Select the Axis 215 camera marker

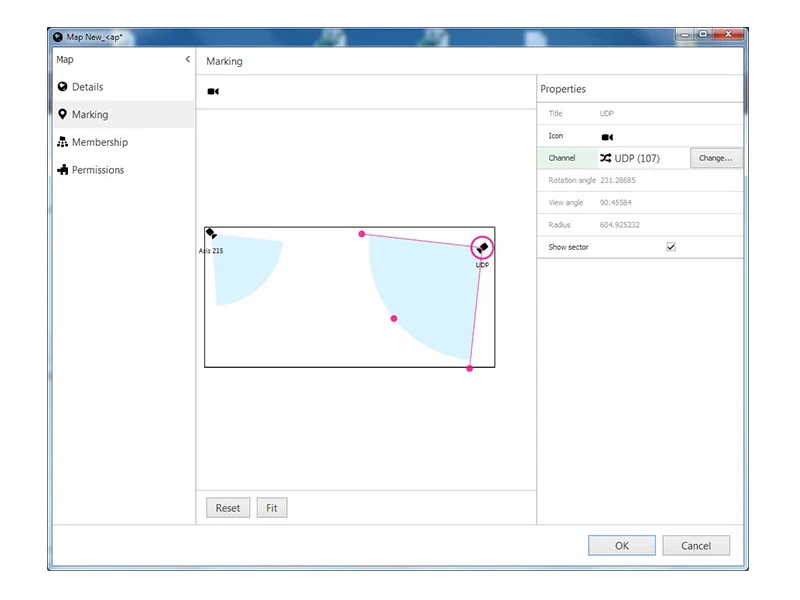tap(211, 234)
